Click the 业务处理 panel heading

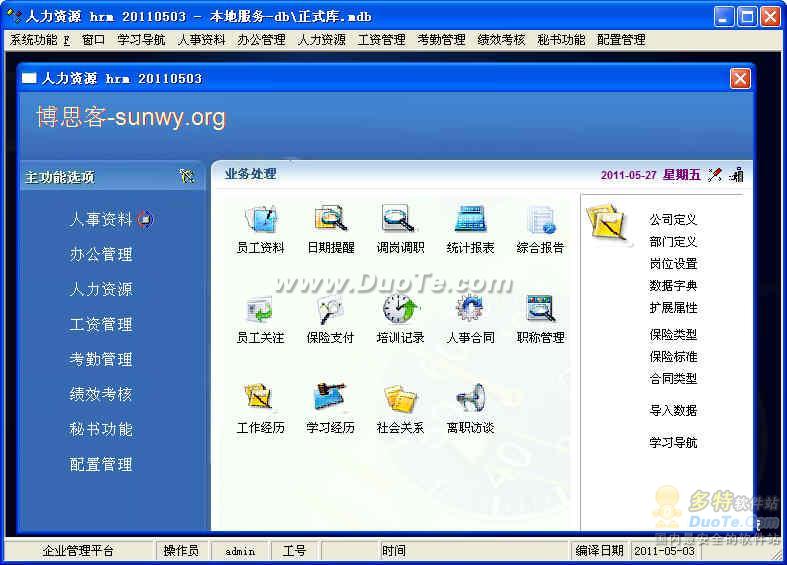pos(250,174)
